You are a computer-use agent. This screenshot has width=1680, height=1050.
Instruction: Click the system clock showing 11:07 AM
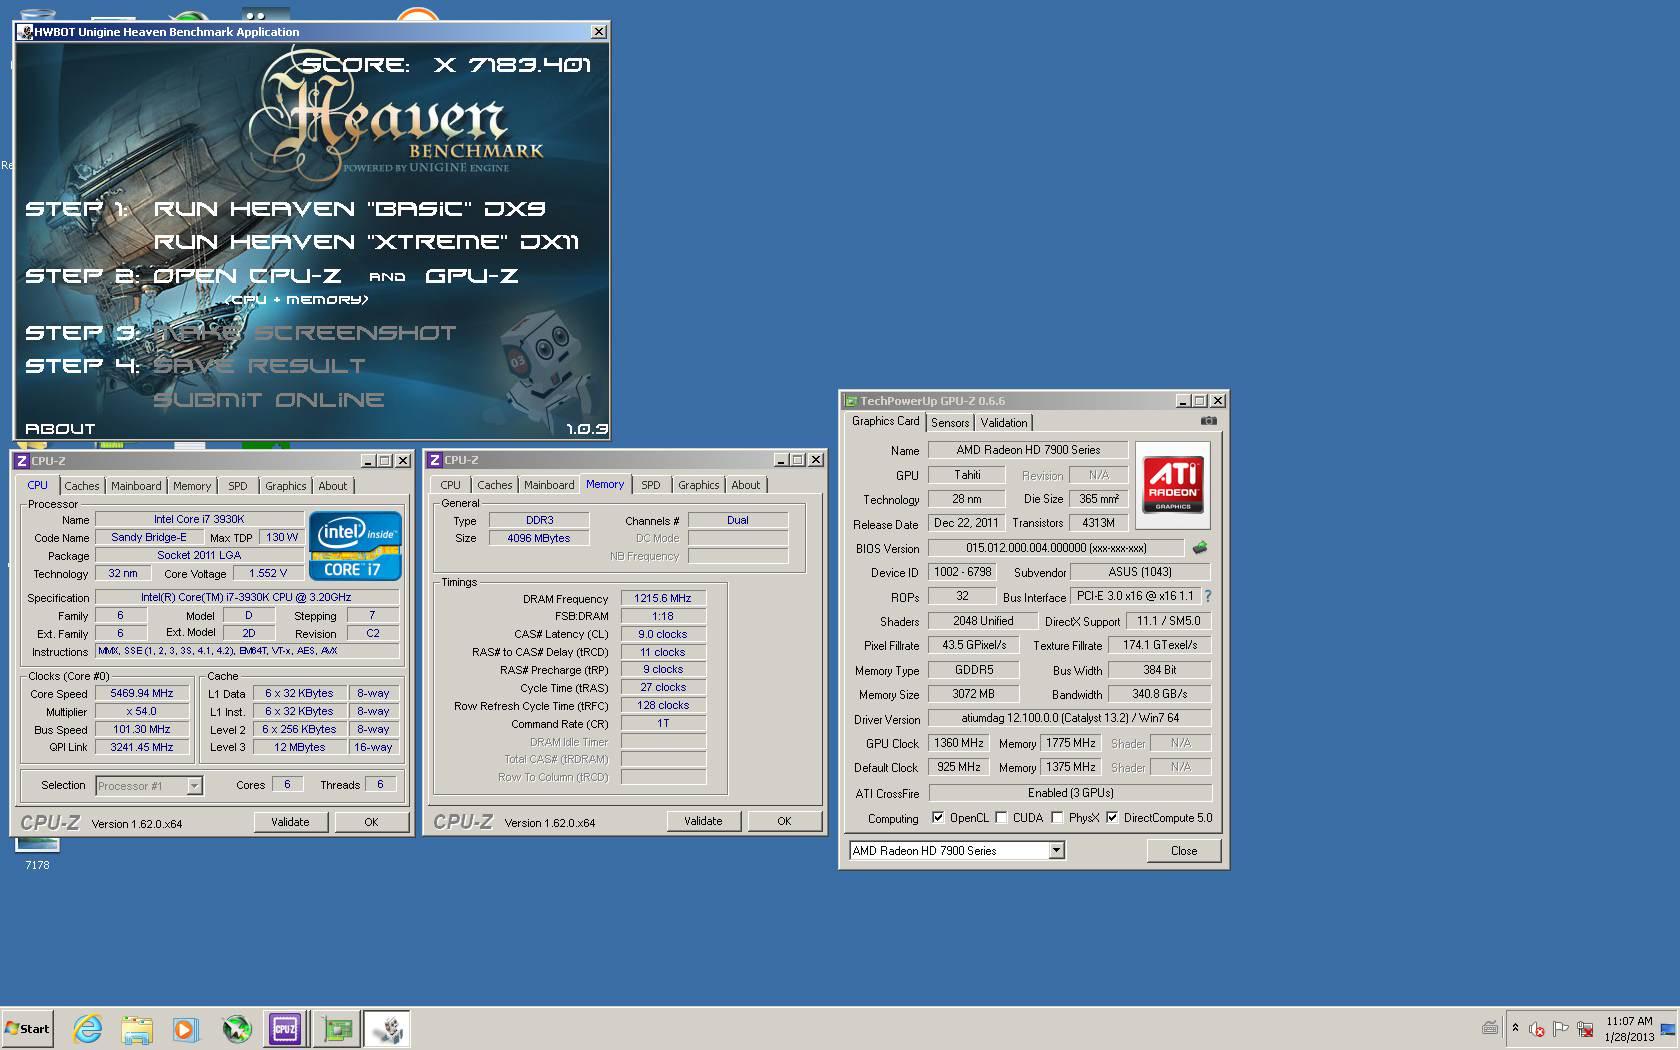(x=1628, y=1021)
